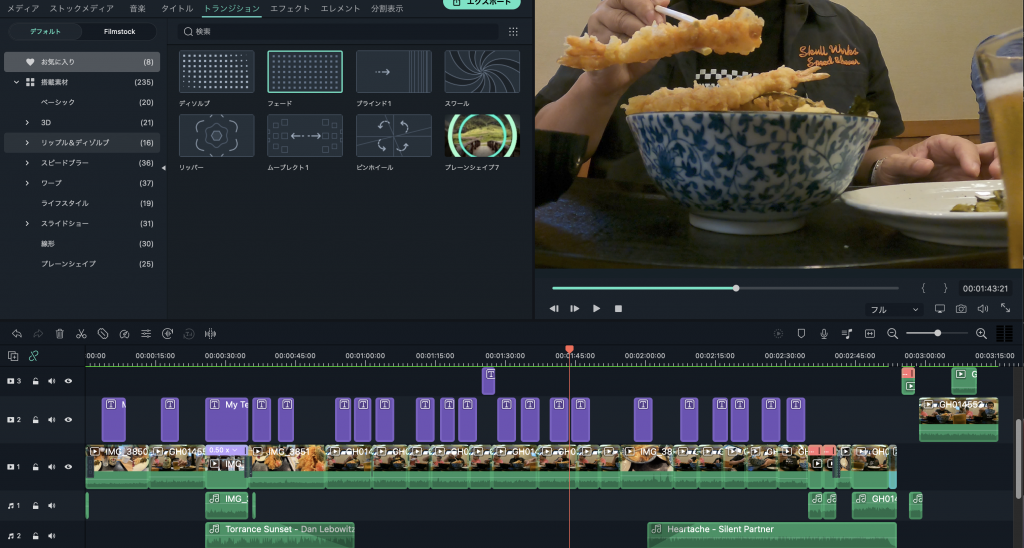The height and width of the screenshot is (548, 1024).
Task: Toggle lock on video track 2
Action: coord(35,419)
